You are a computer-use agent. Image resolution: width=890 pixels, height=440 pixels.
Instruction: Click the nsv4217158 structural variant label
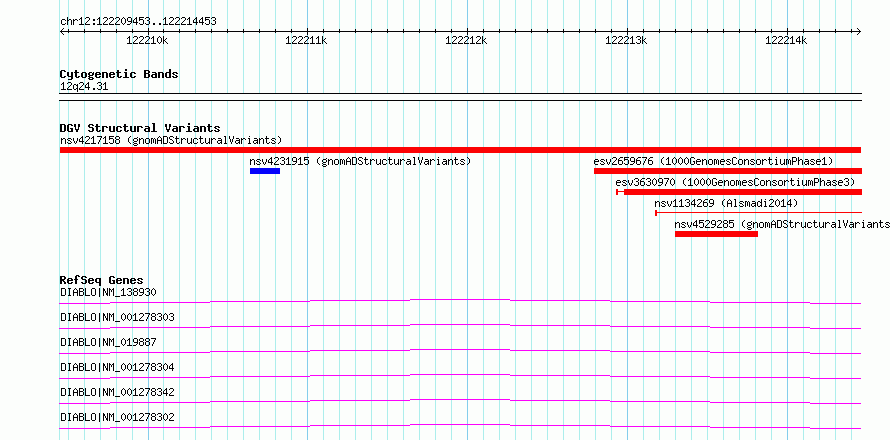(171, 140)
